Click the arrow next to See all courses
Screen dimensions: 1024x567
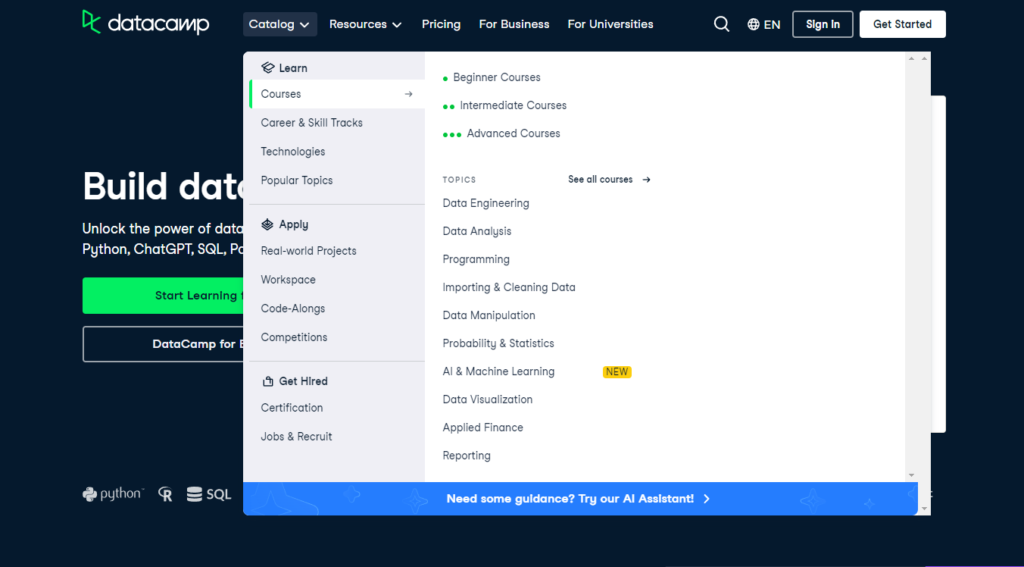[646, 180]
